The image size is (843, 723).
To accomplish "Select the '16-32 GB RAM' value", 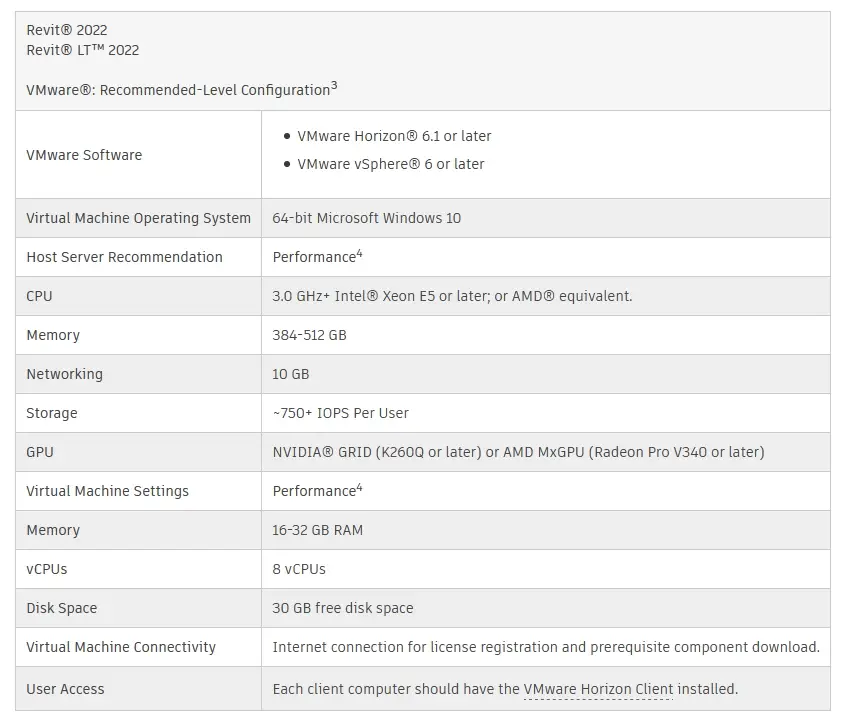I will point(318,530).
